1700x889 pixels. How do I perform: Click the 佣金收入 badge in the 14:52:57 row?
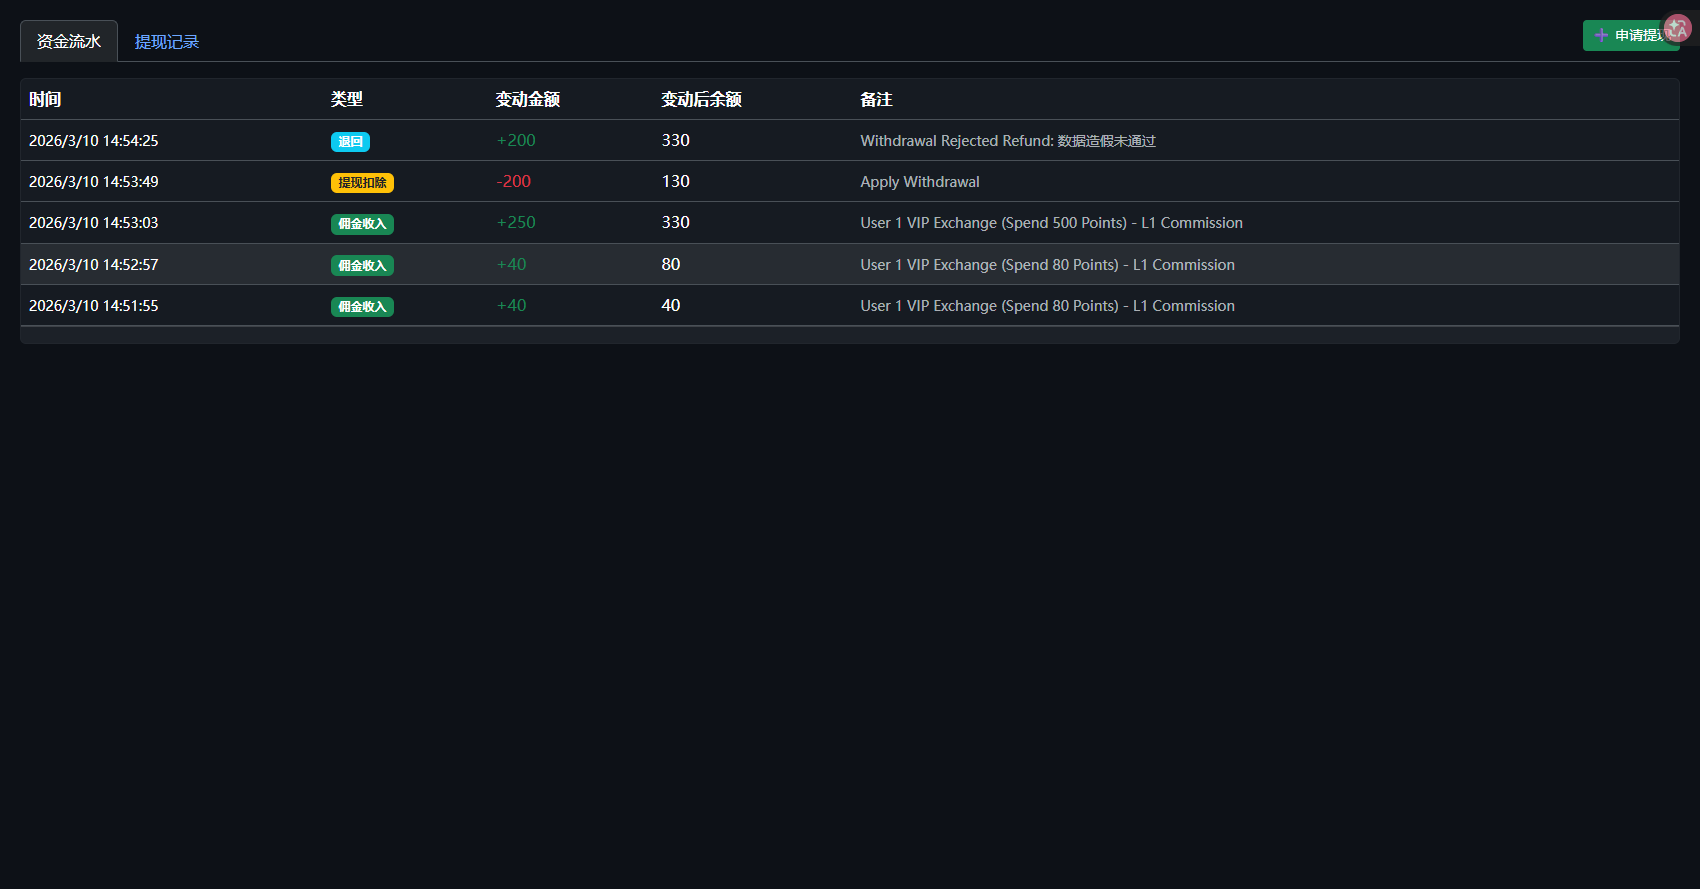click(362, 266)
